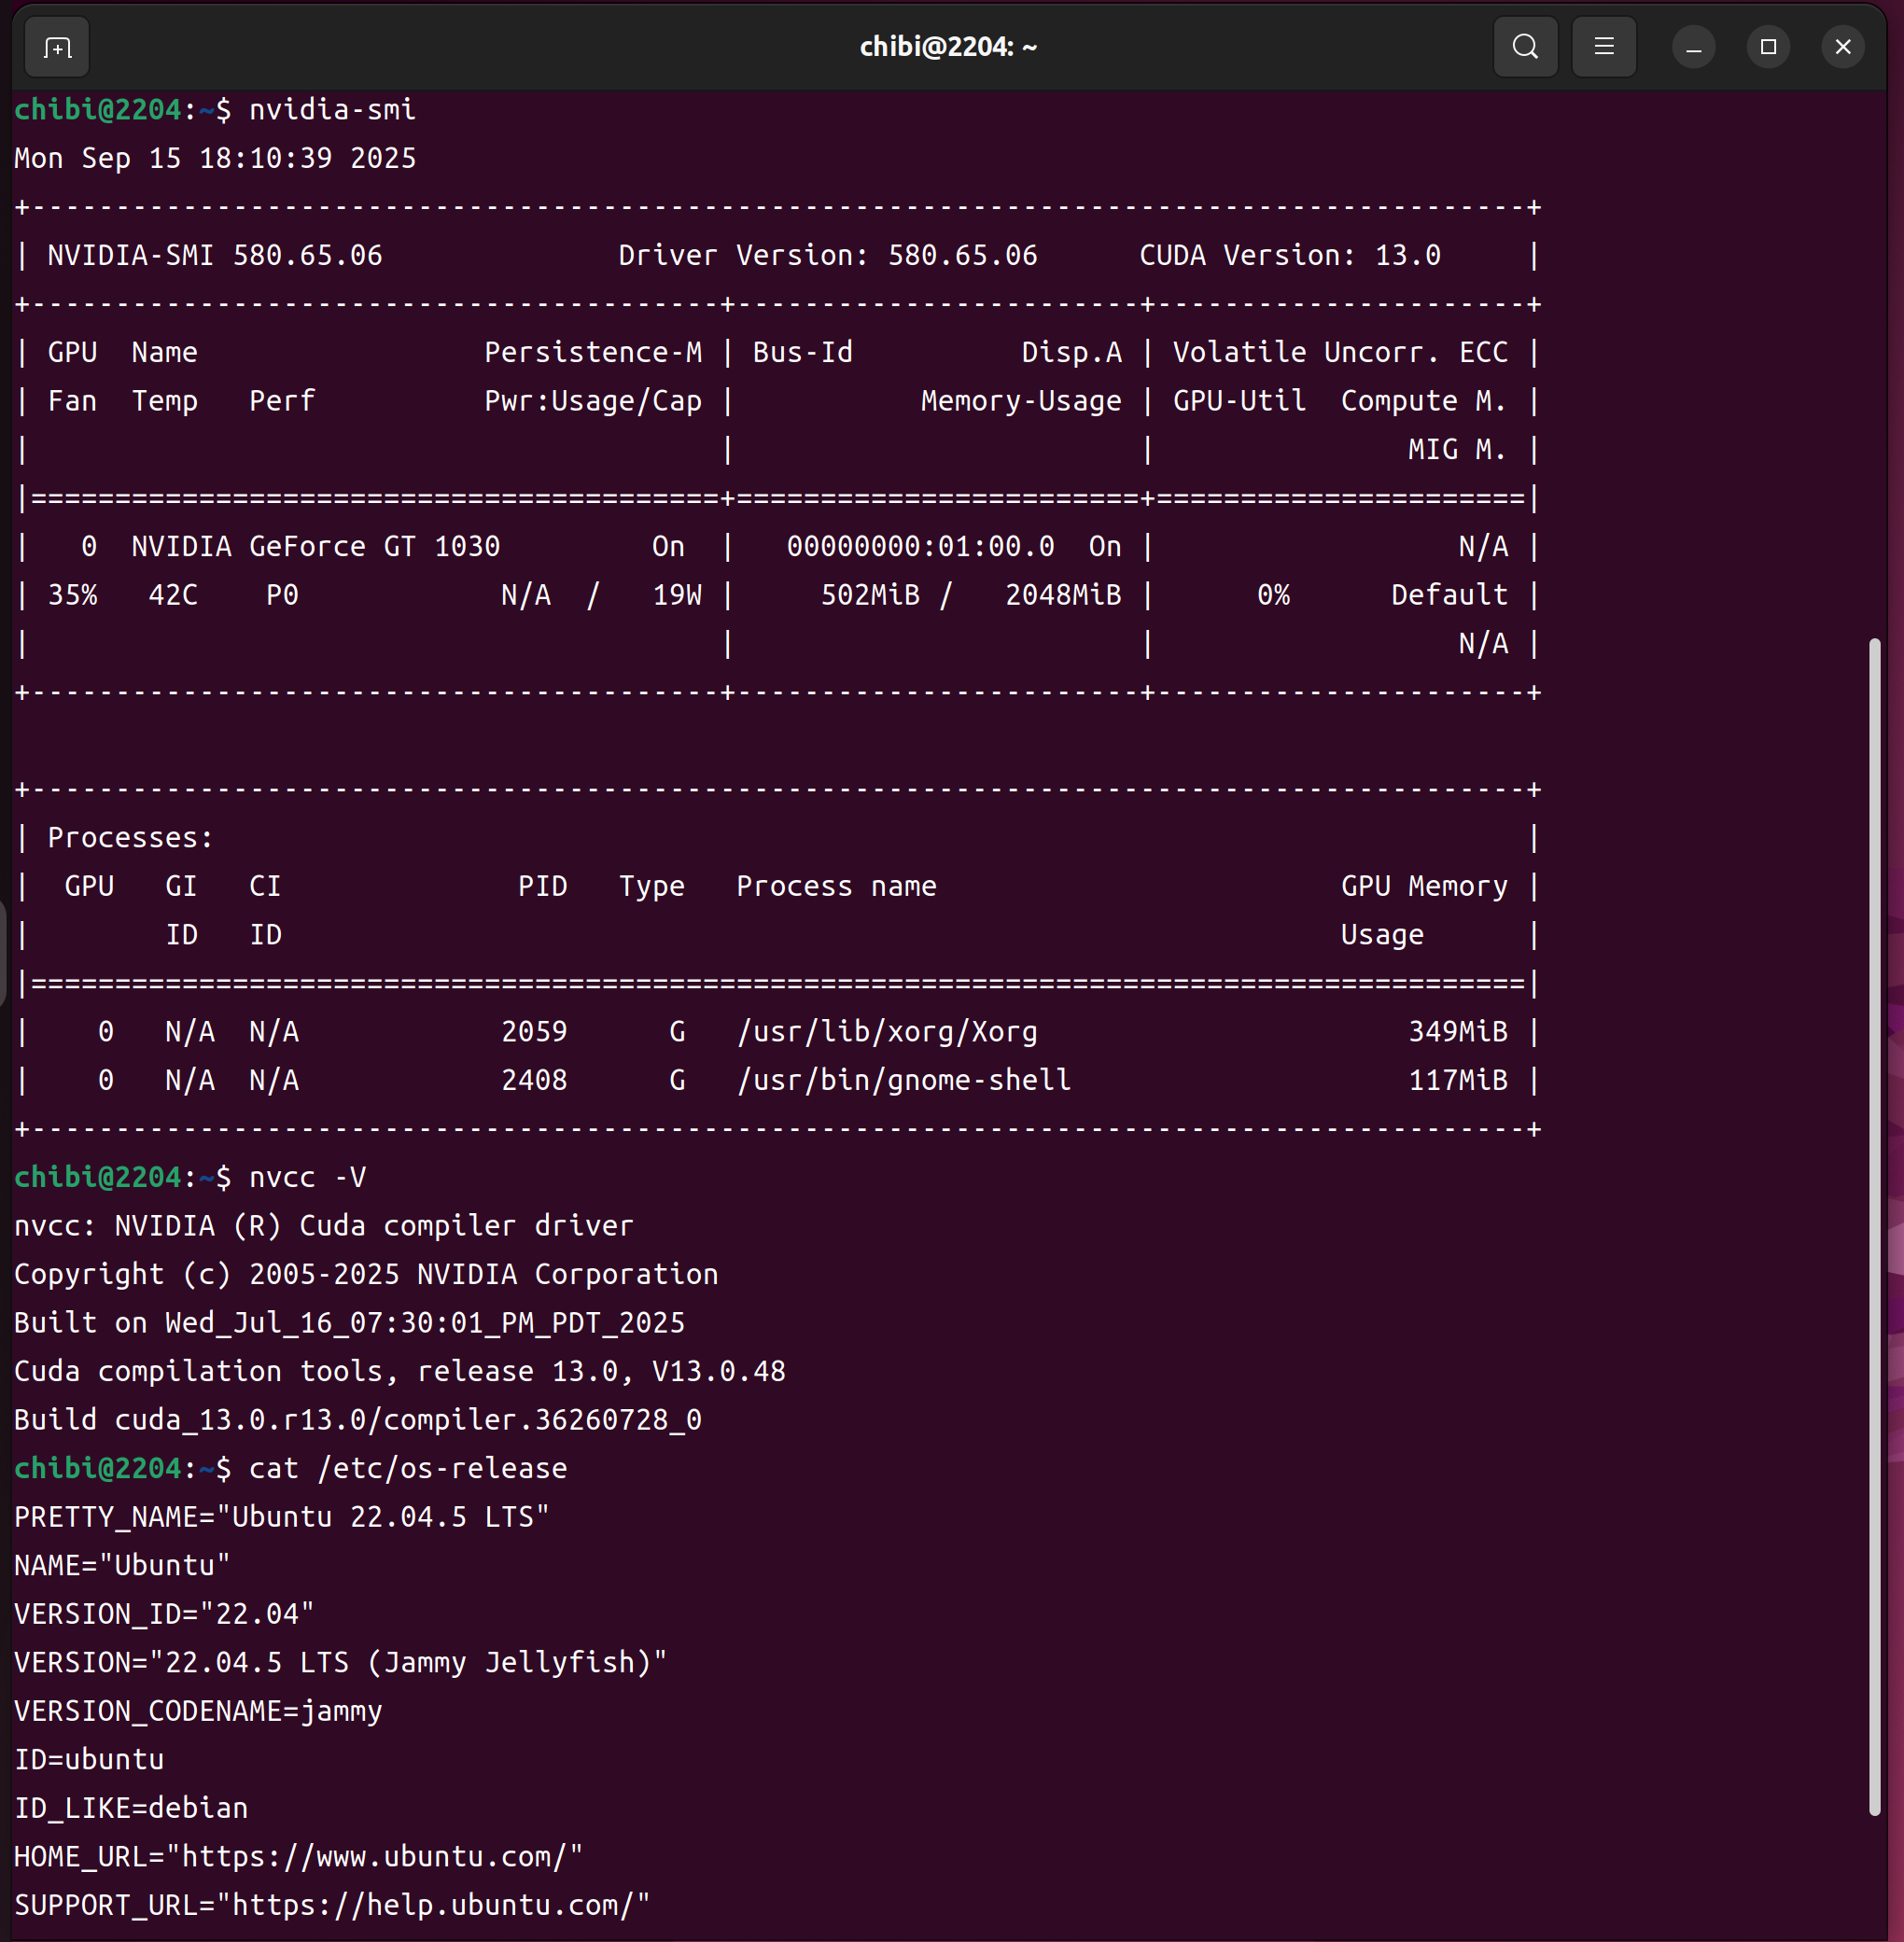Image resolution: width=1904 pixels, height=1942 pixels.
Task: Click the NVIDIA GeForce GT 1030 name
Action: tap(316, 546)
